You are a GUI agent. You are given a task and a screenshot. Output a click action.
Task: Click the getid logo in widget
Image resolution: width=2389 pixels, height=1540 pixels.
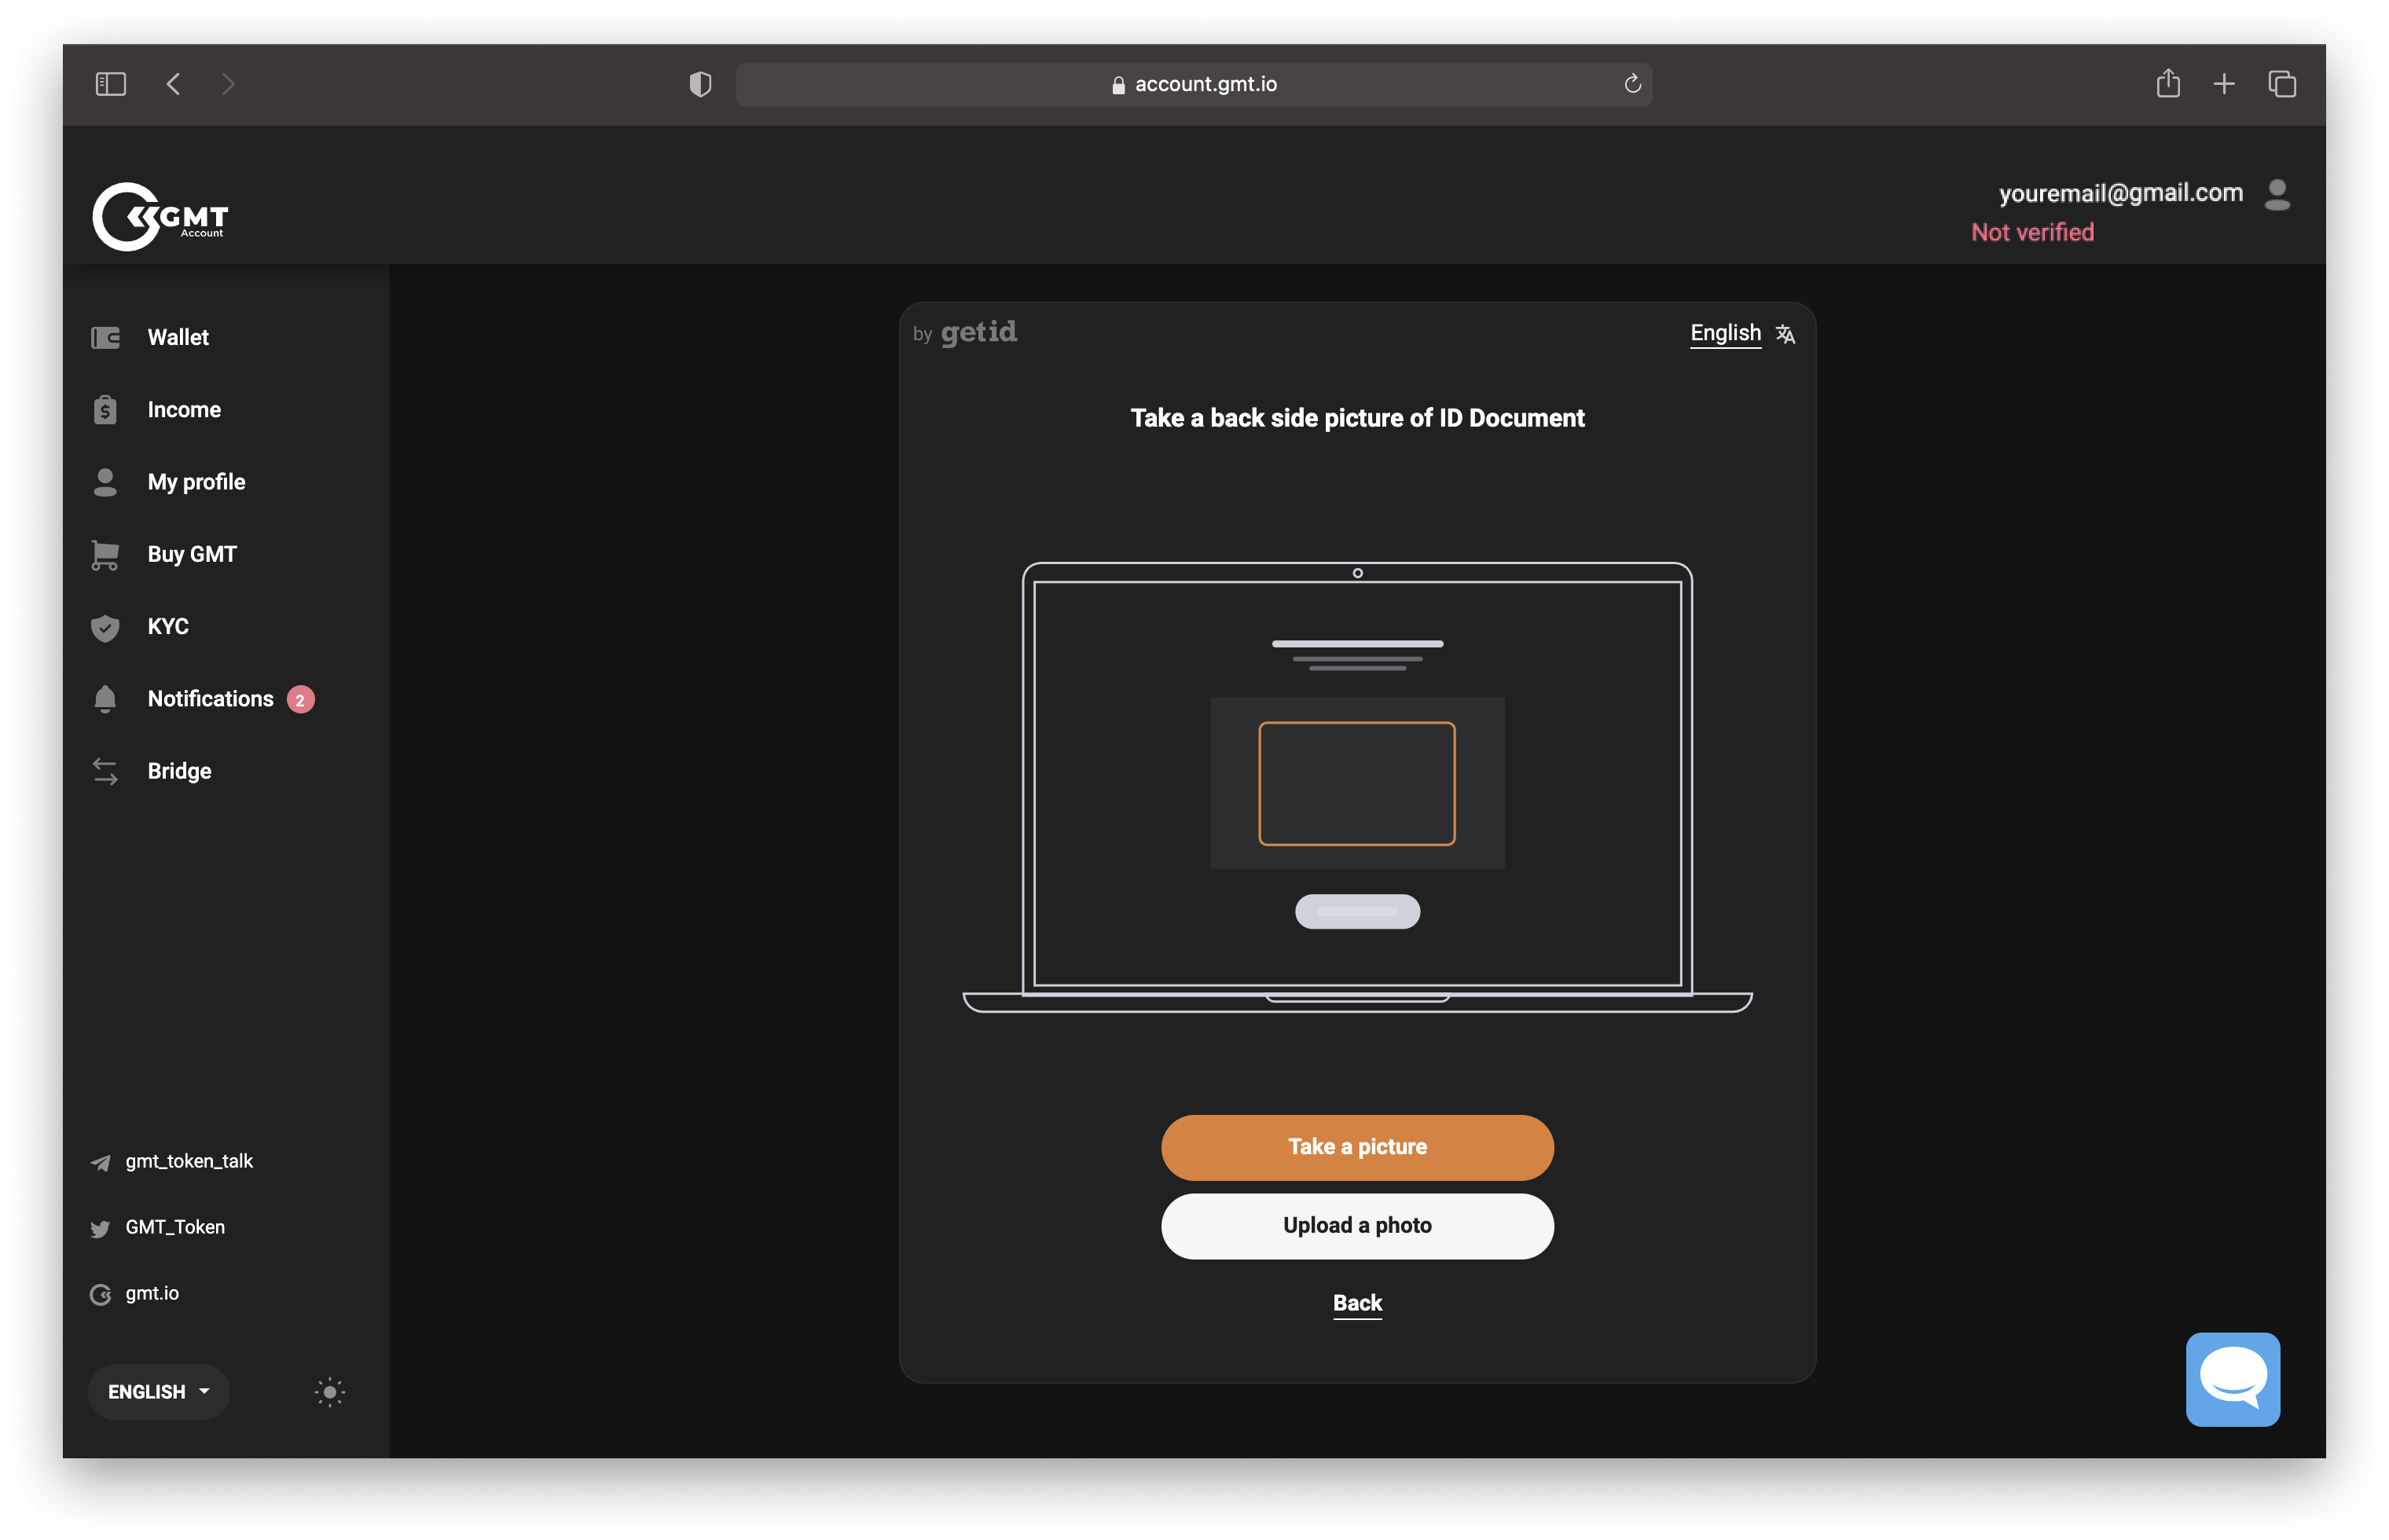(978, 332)
